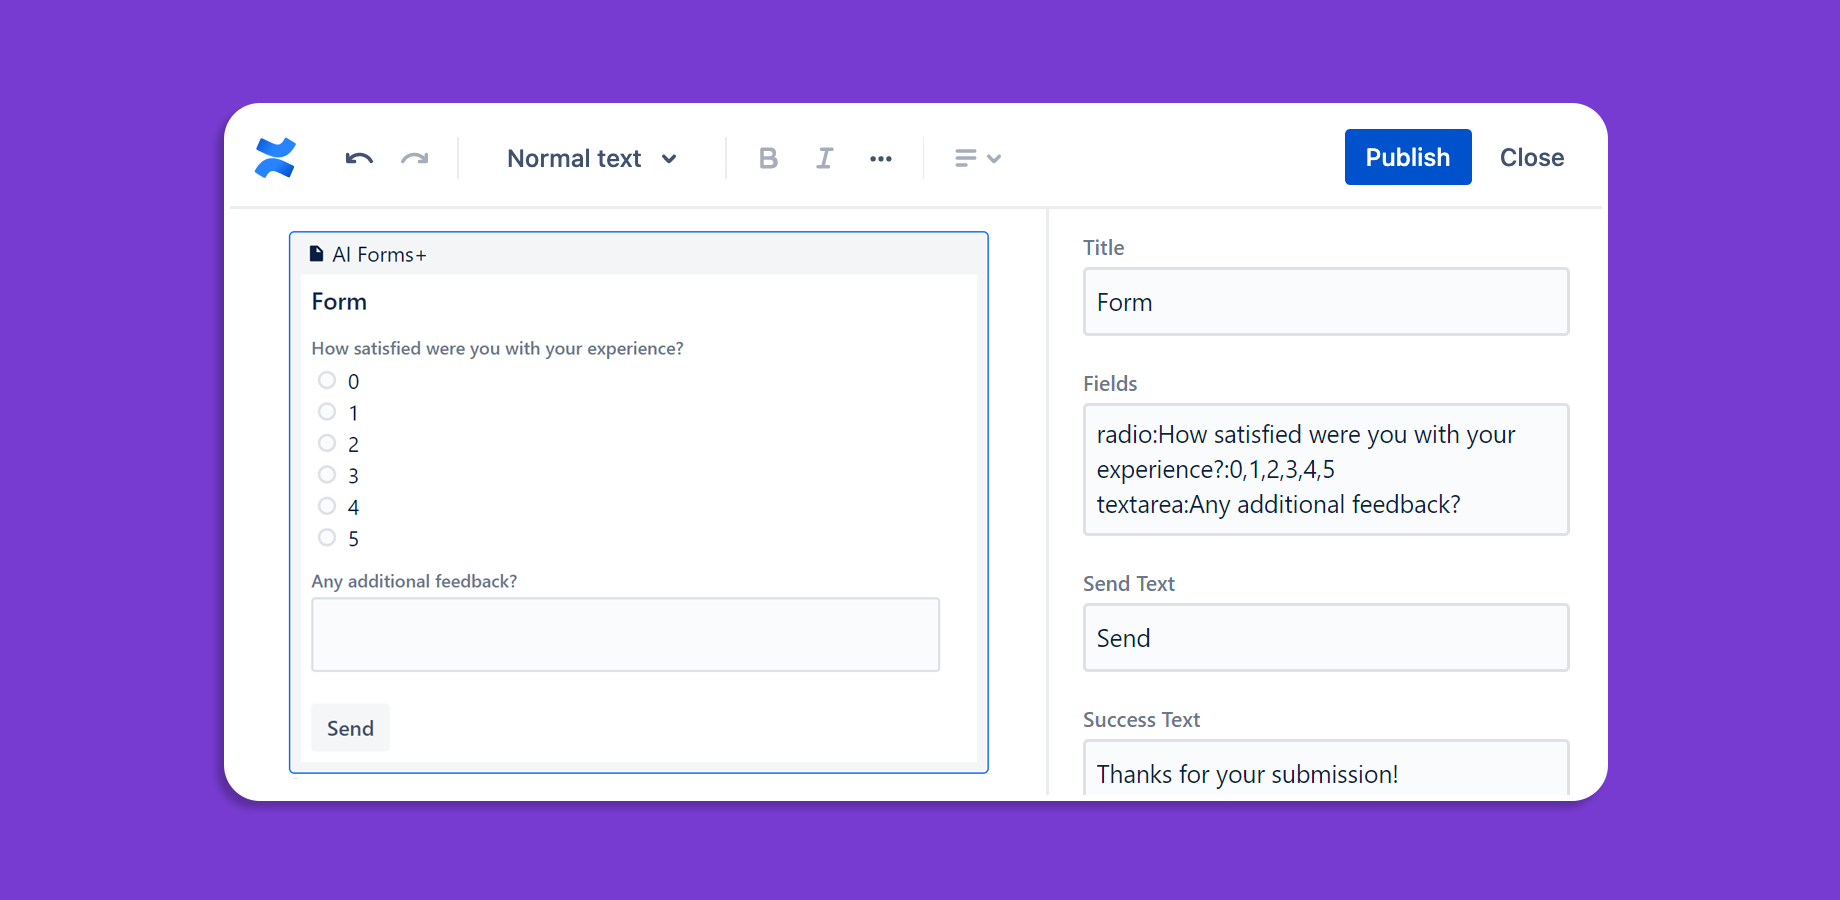Image resolution: width=1840 pixels, height=900 pixels.
Task: Click the additional feedback text area
Action: click(625, 634)
